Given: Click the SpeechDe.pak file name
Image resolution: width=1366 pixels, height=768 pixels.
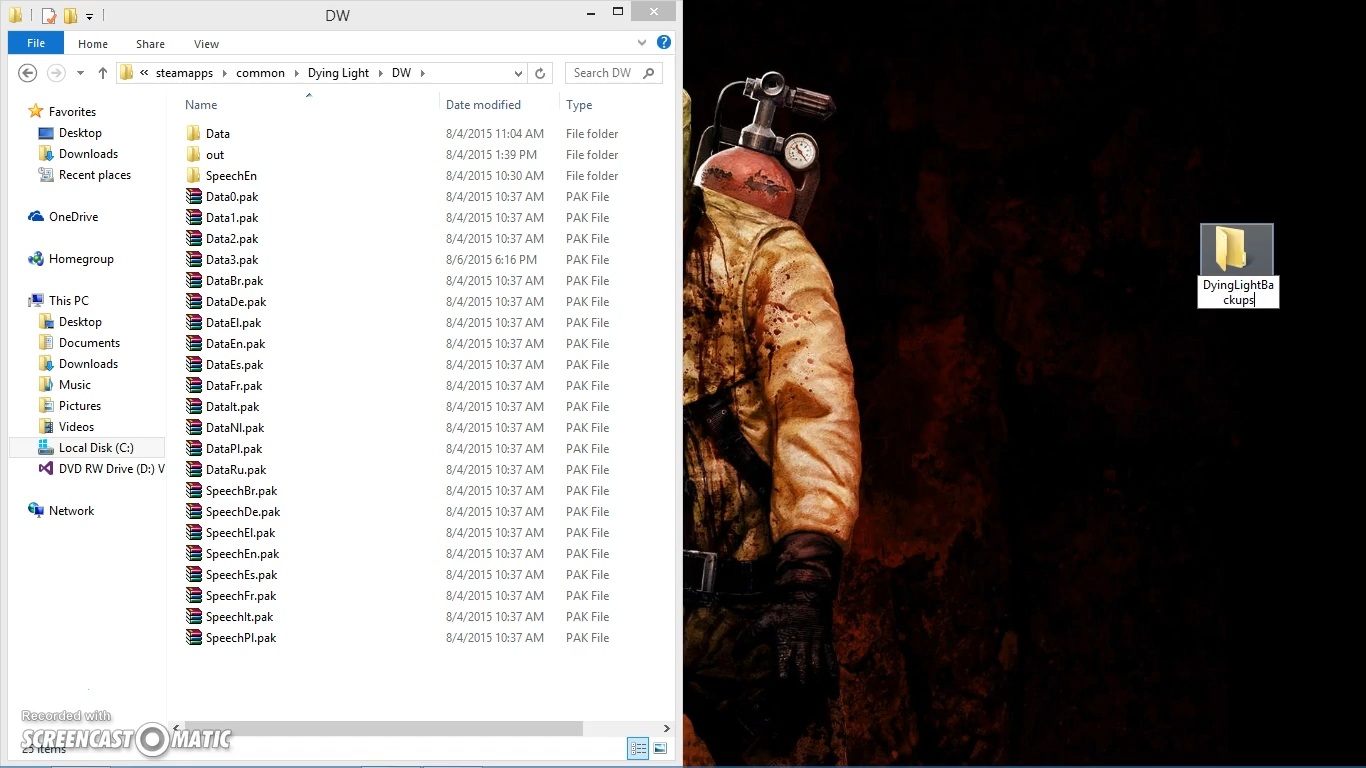Looking at the screenshot, I should pyautogui.click(x=243, y=512).
